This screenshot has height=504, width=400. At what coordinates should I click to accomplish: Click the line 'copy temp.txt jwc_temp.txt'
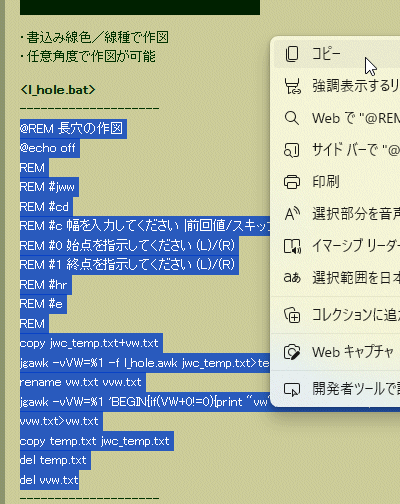(95, 441)
